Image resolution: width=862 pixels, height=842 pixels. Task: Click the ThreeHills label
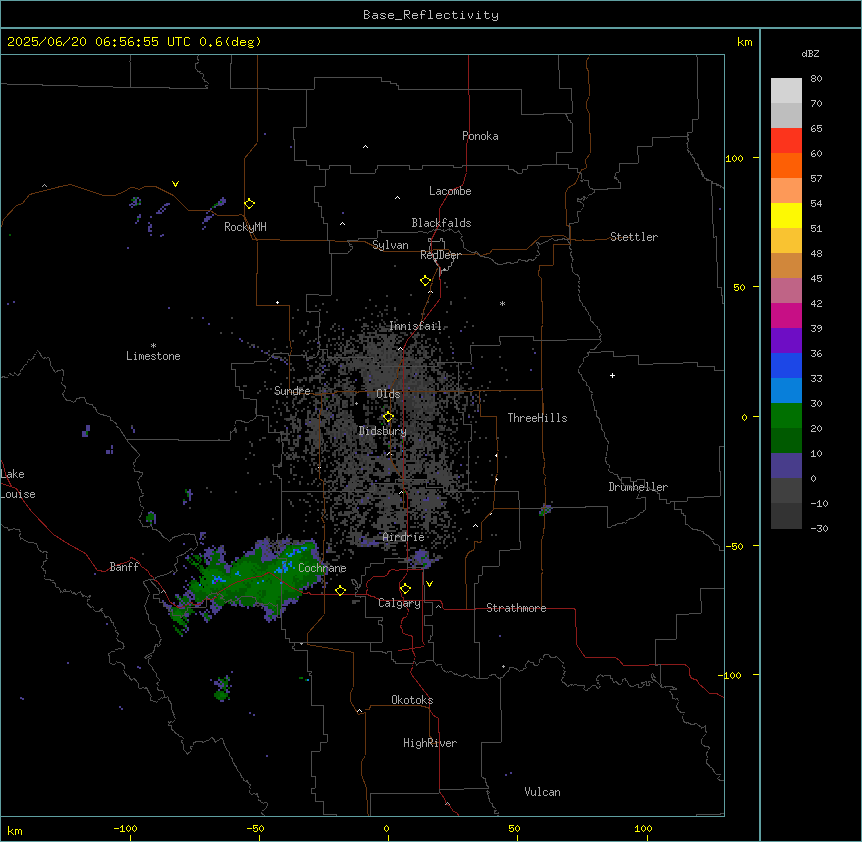[537, 418]
